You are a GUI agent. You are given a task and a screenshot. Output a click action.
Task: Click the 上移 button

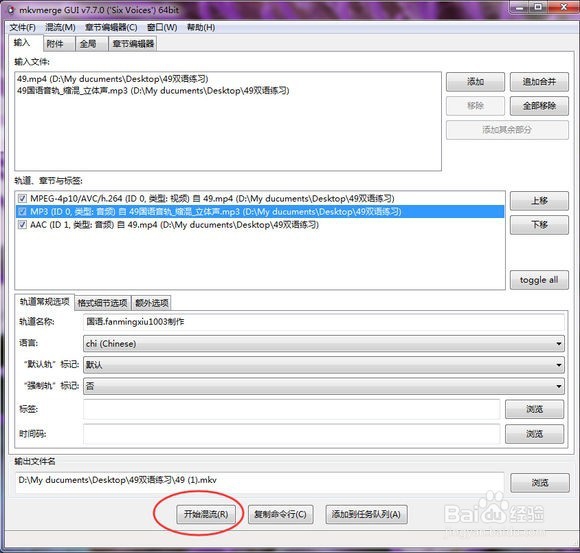539,201
